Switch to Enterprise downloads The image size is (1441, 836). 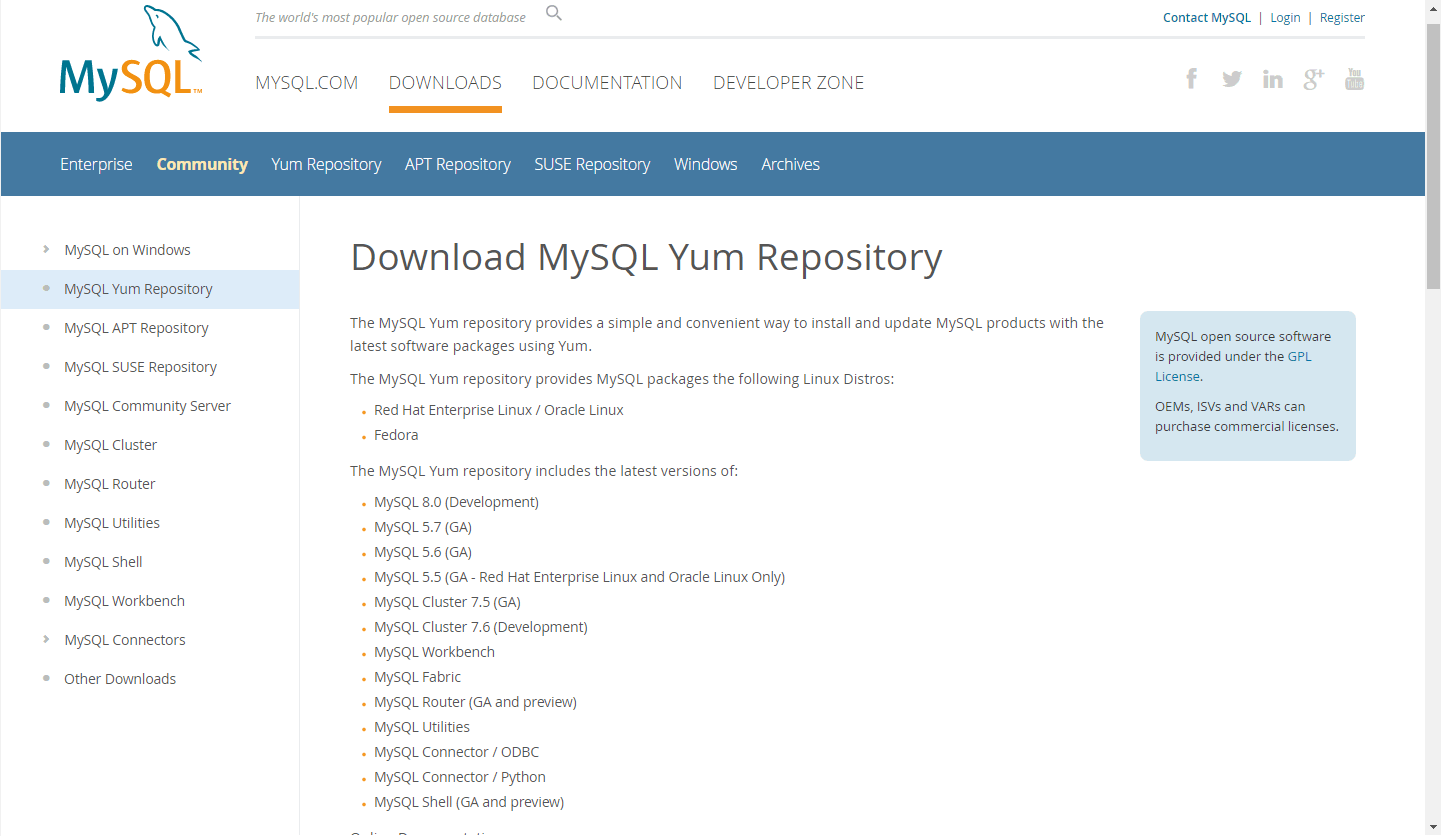coord(96,164)
